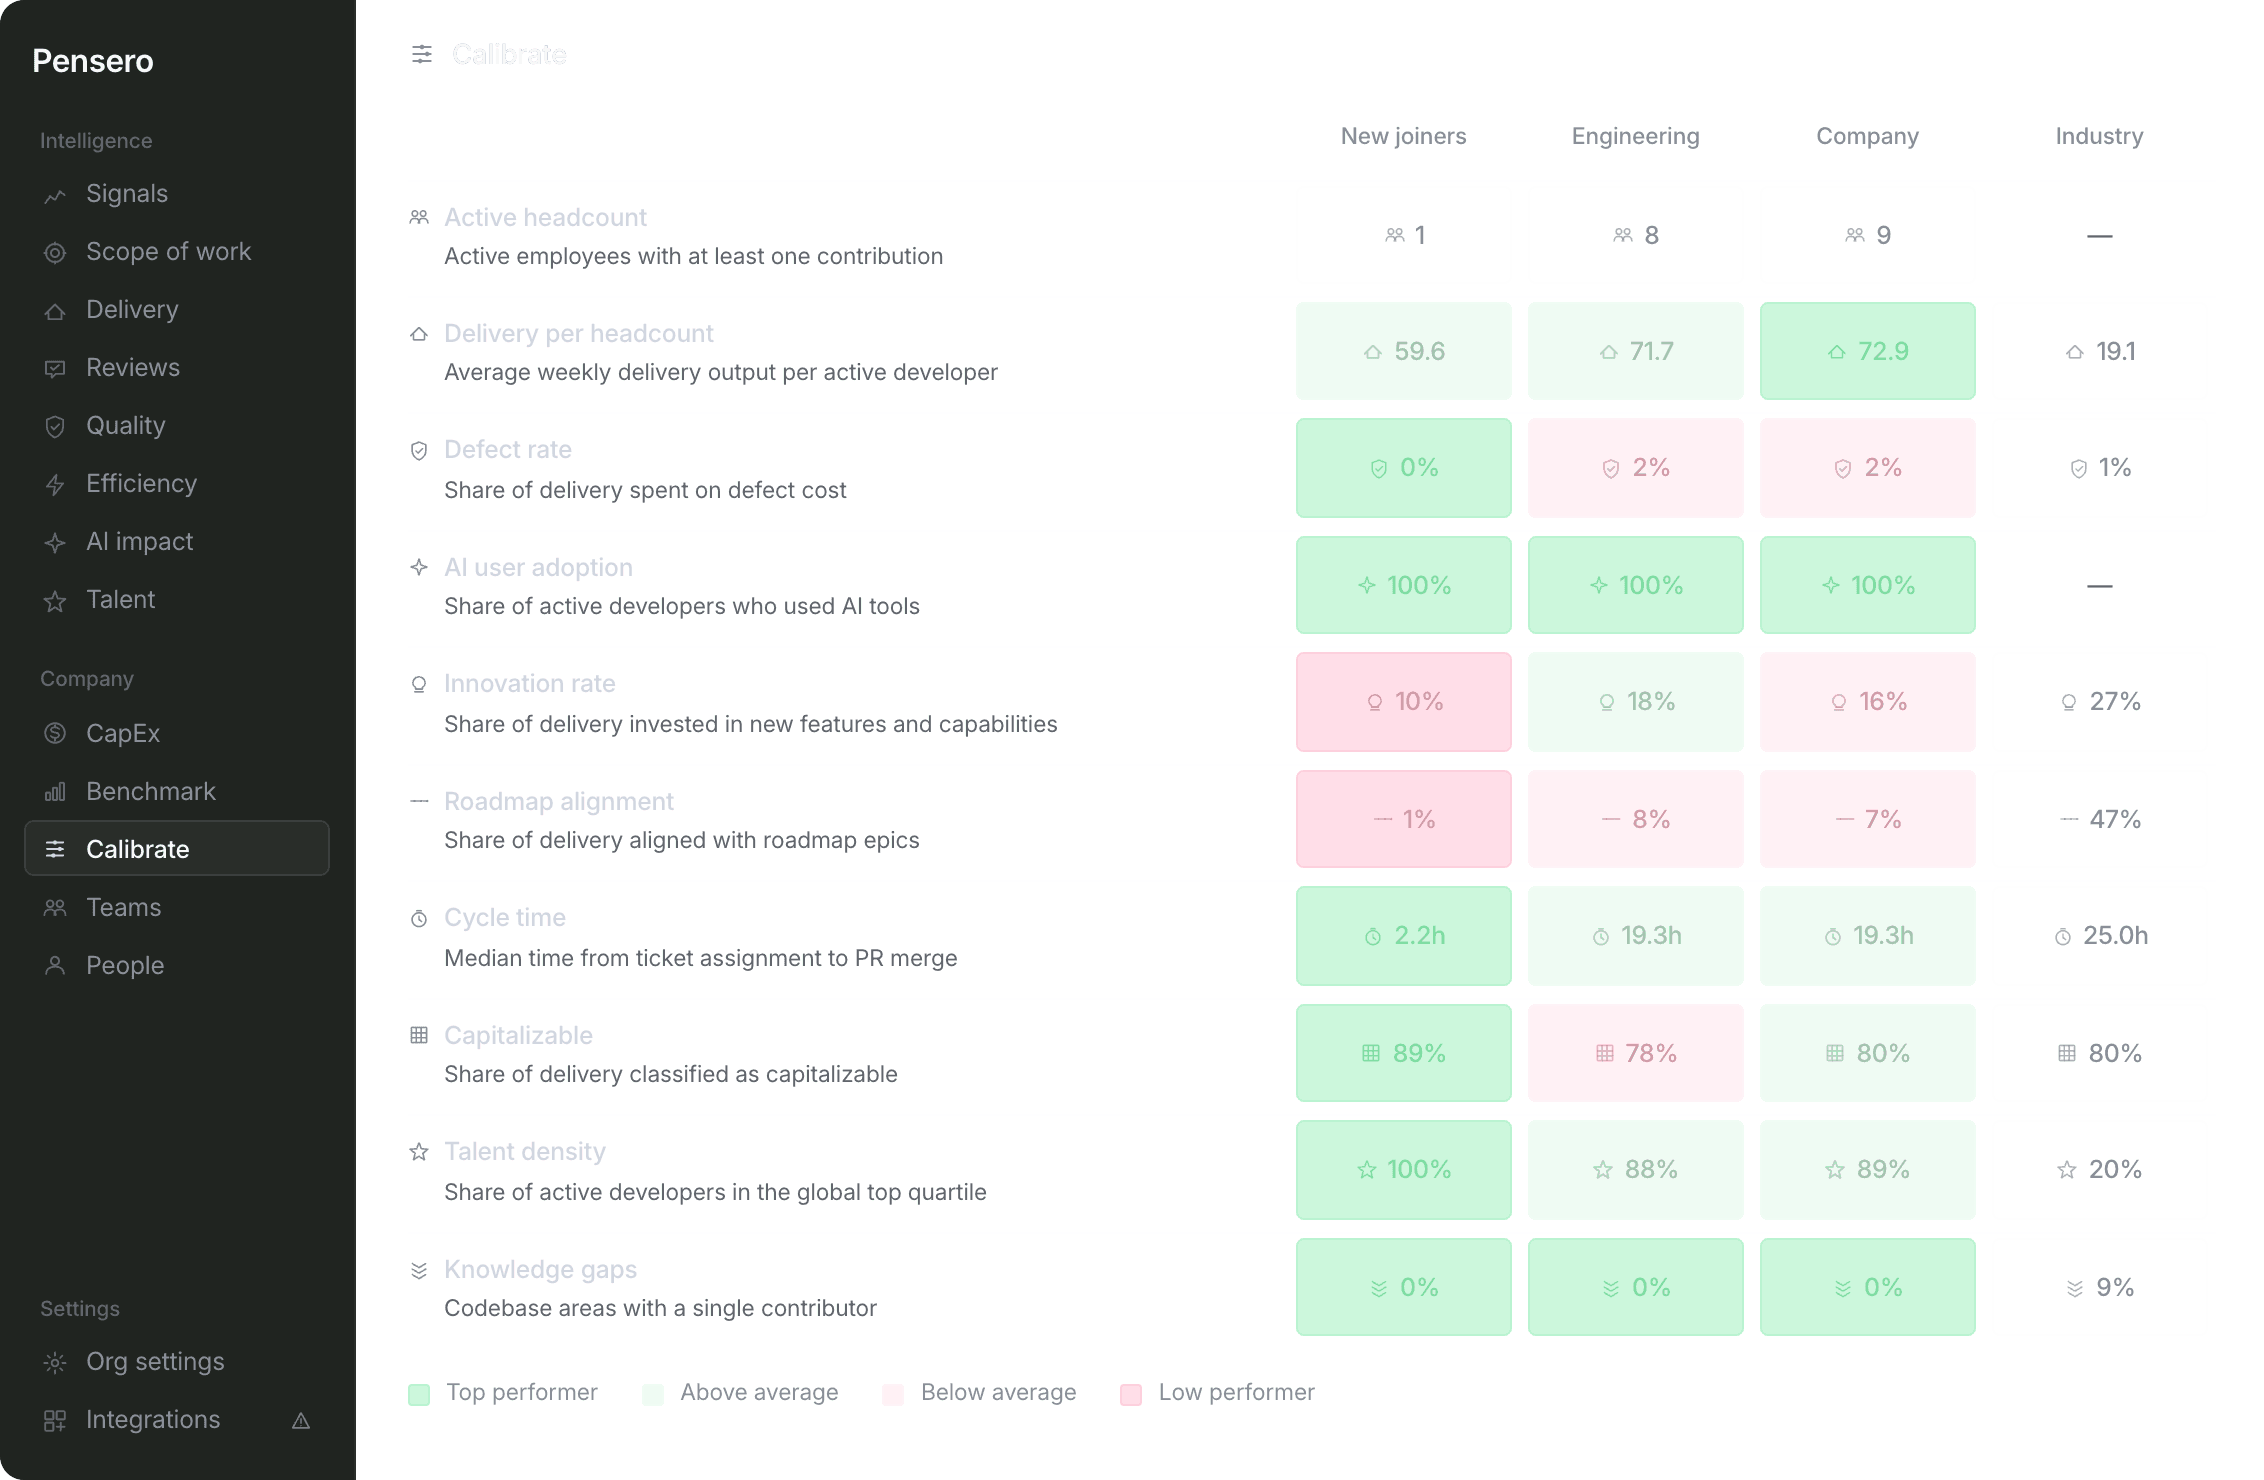Open the Benchmark menu item

176,792
